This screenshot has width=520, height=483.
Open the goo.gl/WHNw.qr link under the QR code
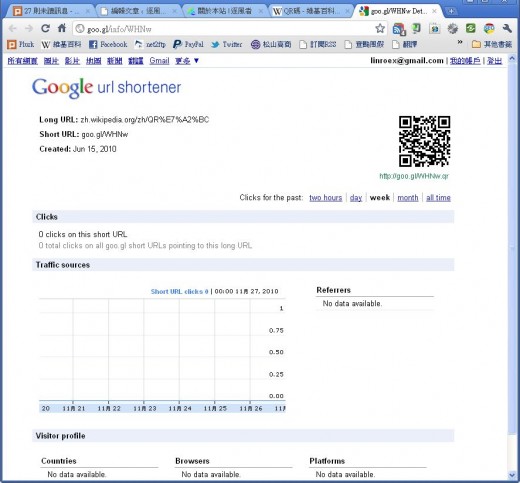[x=414, y=176]
